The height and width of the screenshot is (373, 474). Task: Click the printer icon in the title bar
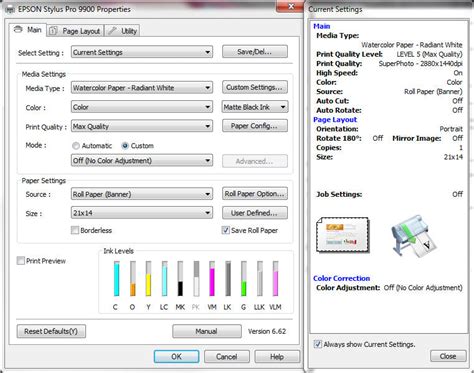pyautogui.click(x=10, y=9)
